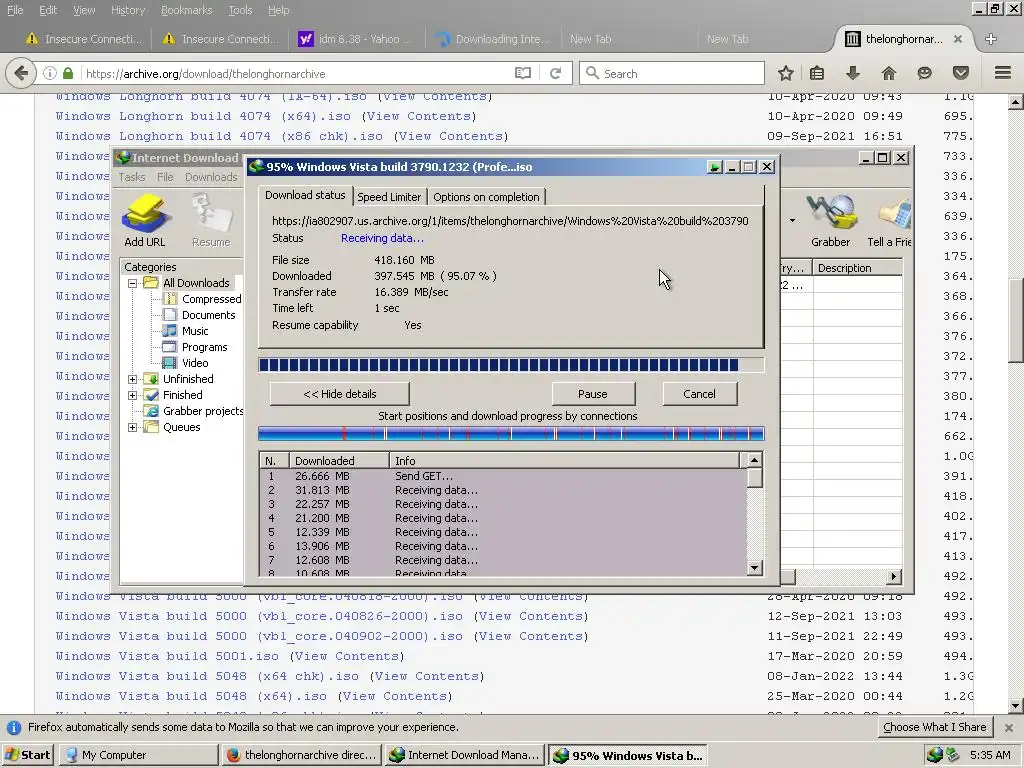Screen dimensions: 1024x768
Task: Bookmark this page with the star icon
Action: pyautogui.click(x=786, y=73)
